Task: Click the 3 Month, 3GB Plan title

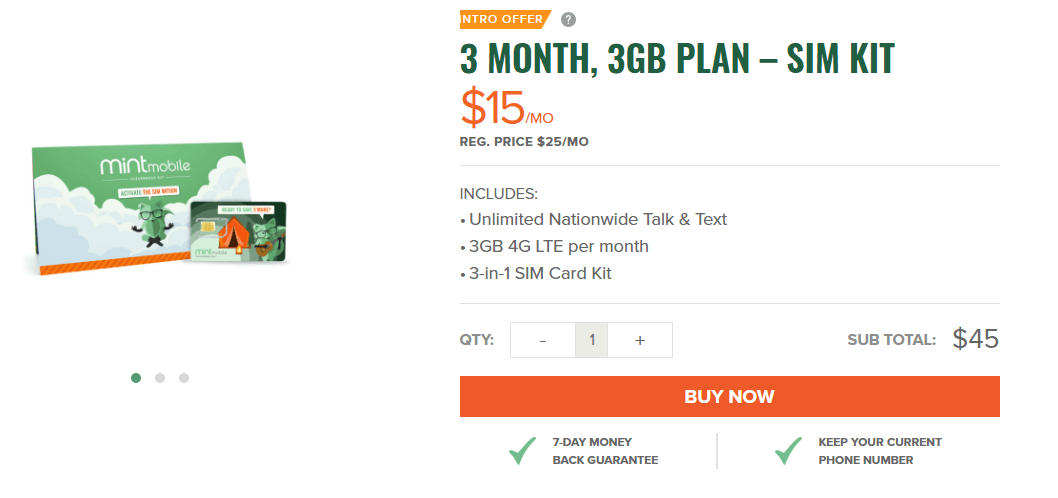Action: [677, 59]
